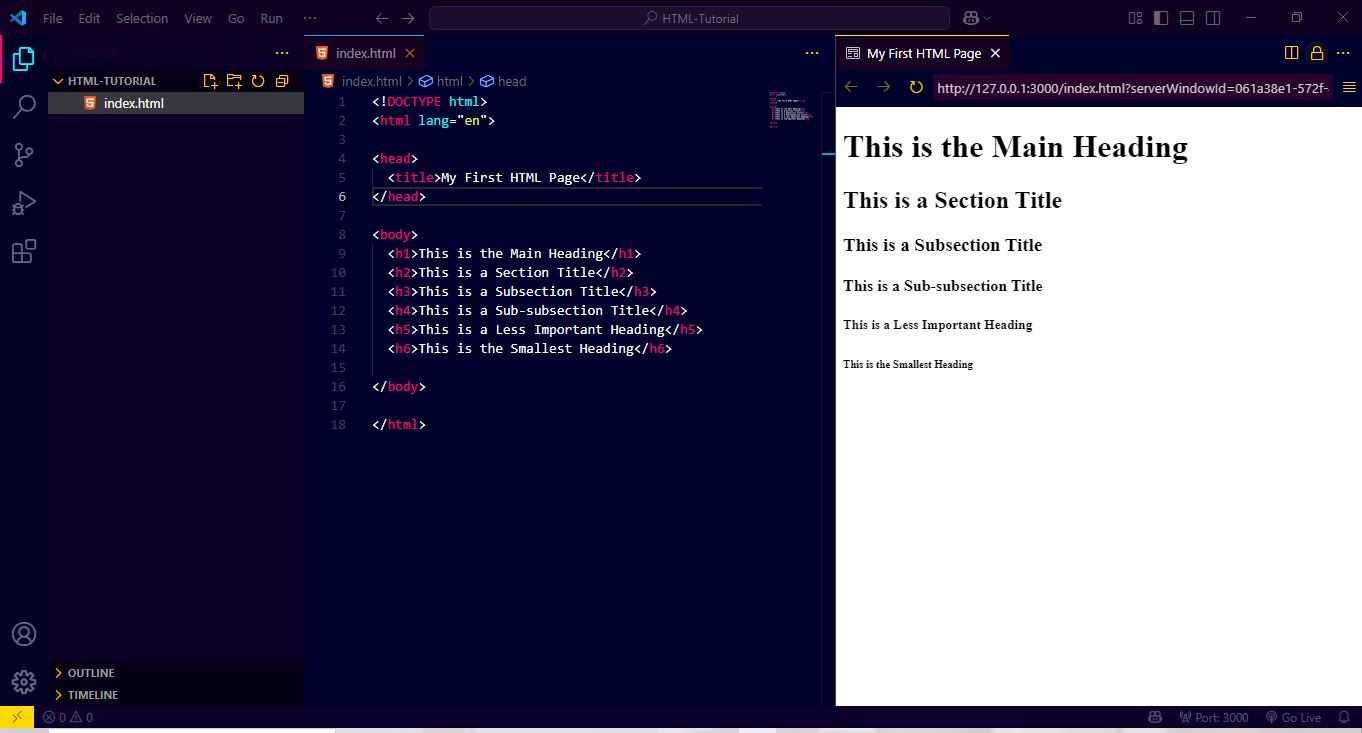Expand the OUTLINE section
The width and height of the screenshot is (1362, 733).
coord(90,672)
